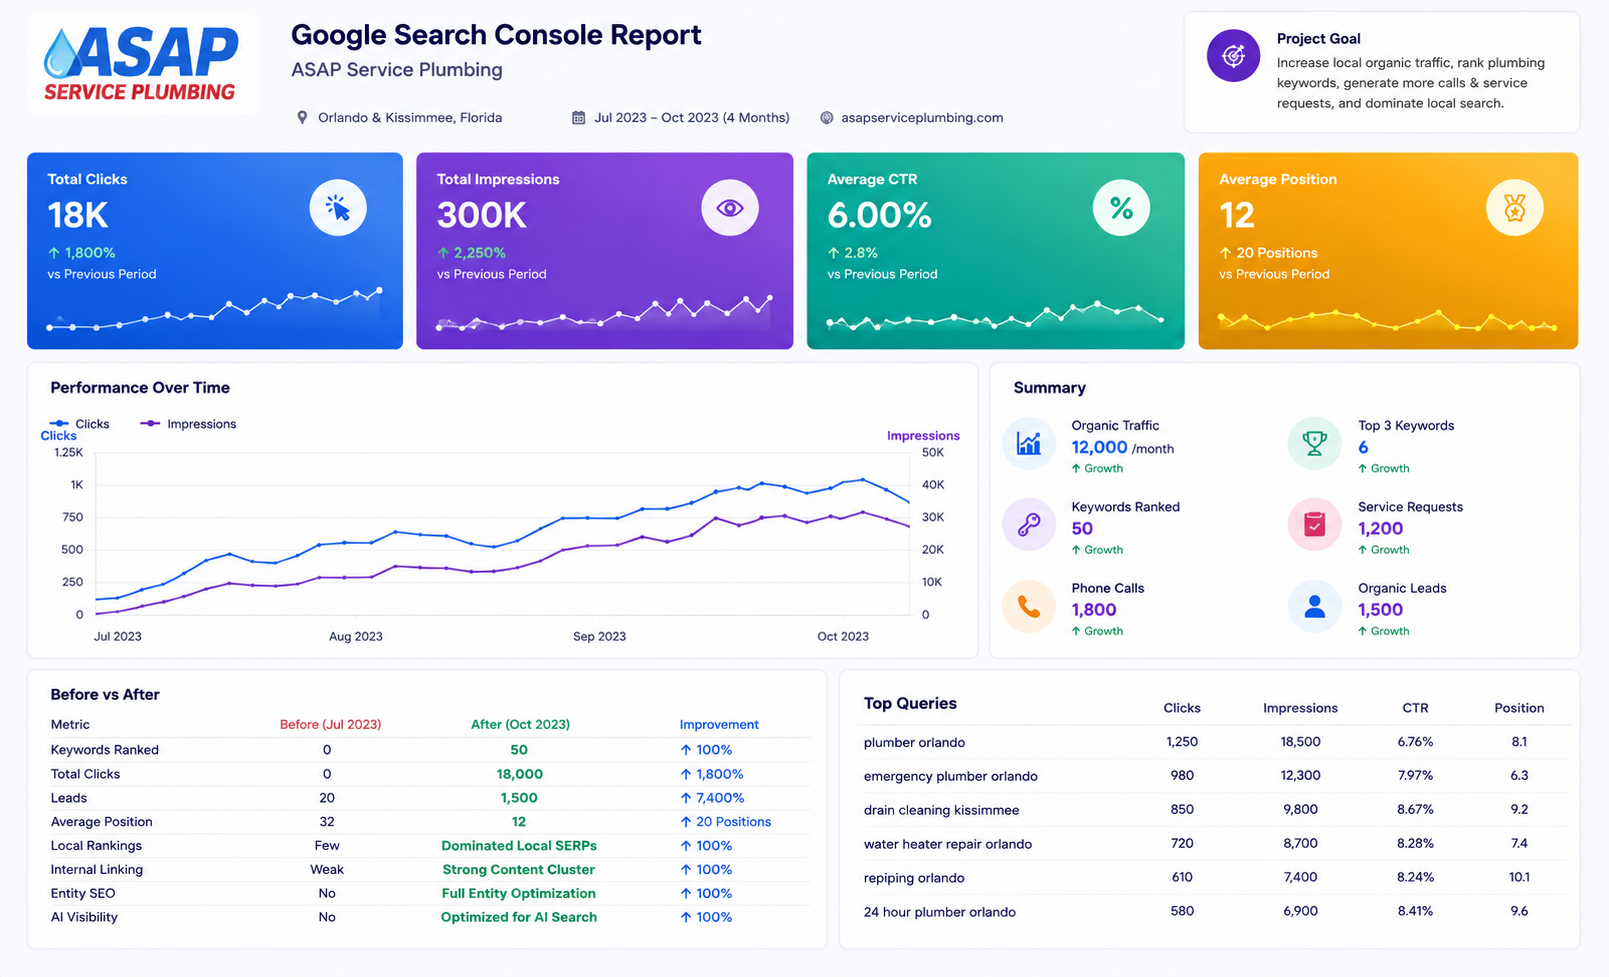Click the 'Dominated Local SERPs' value
The image size is (1609, 977).
click(519, 845)
